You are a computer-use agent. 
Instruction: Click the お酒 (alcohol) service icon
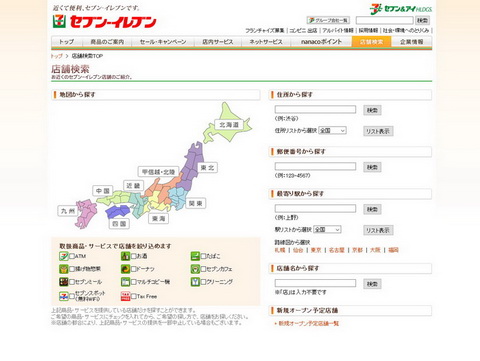point(125,256)
